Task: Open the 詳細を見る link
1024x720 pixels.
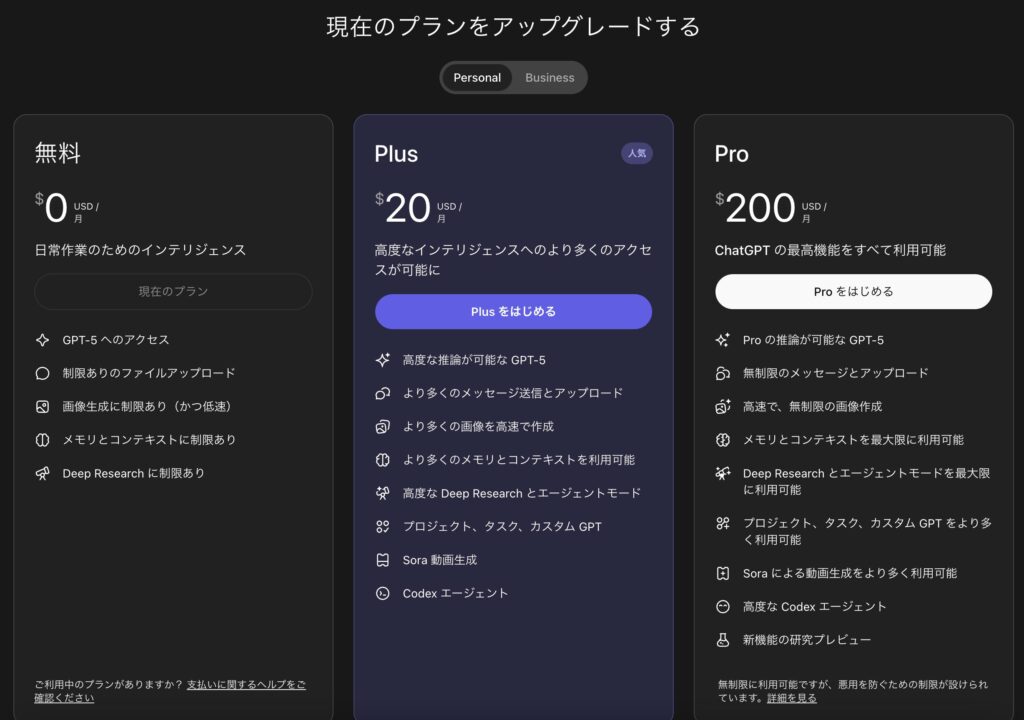Action: coord(792,698)
